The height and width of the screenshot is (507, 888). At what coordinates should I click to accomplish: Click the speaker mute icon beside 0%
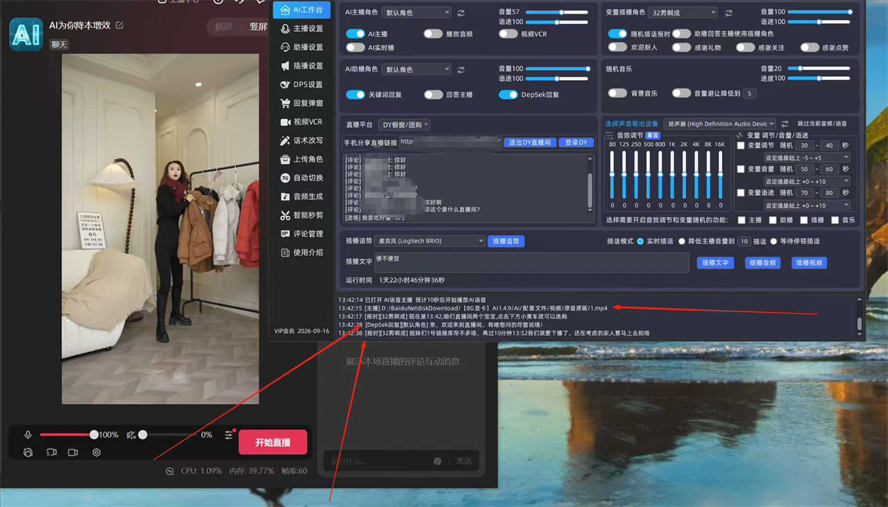(x=131, y=434)
